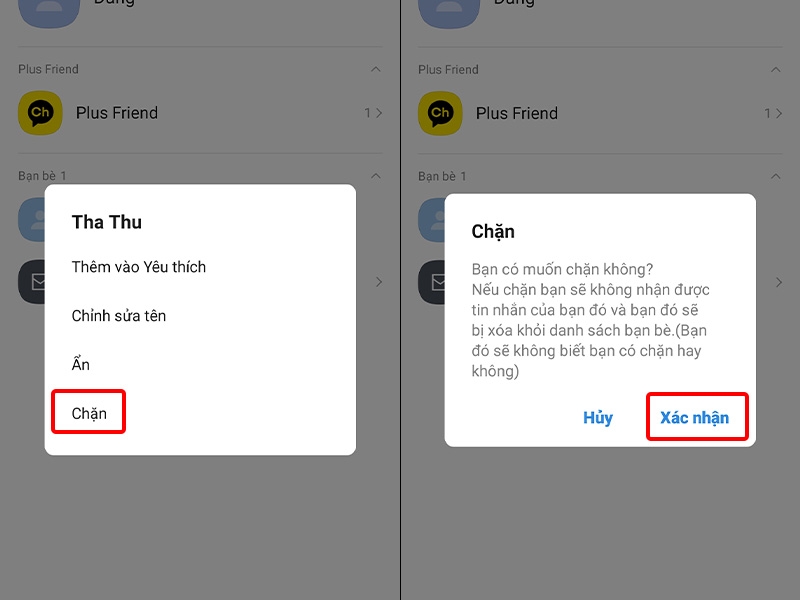
Task: Open the left dark envelope icon
Action: (32, 282)
